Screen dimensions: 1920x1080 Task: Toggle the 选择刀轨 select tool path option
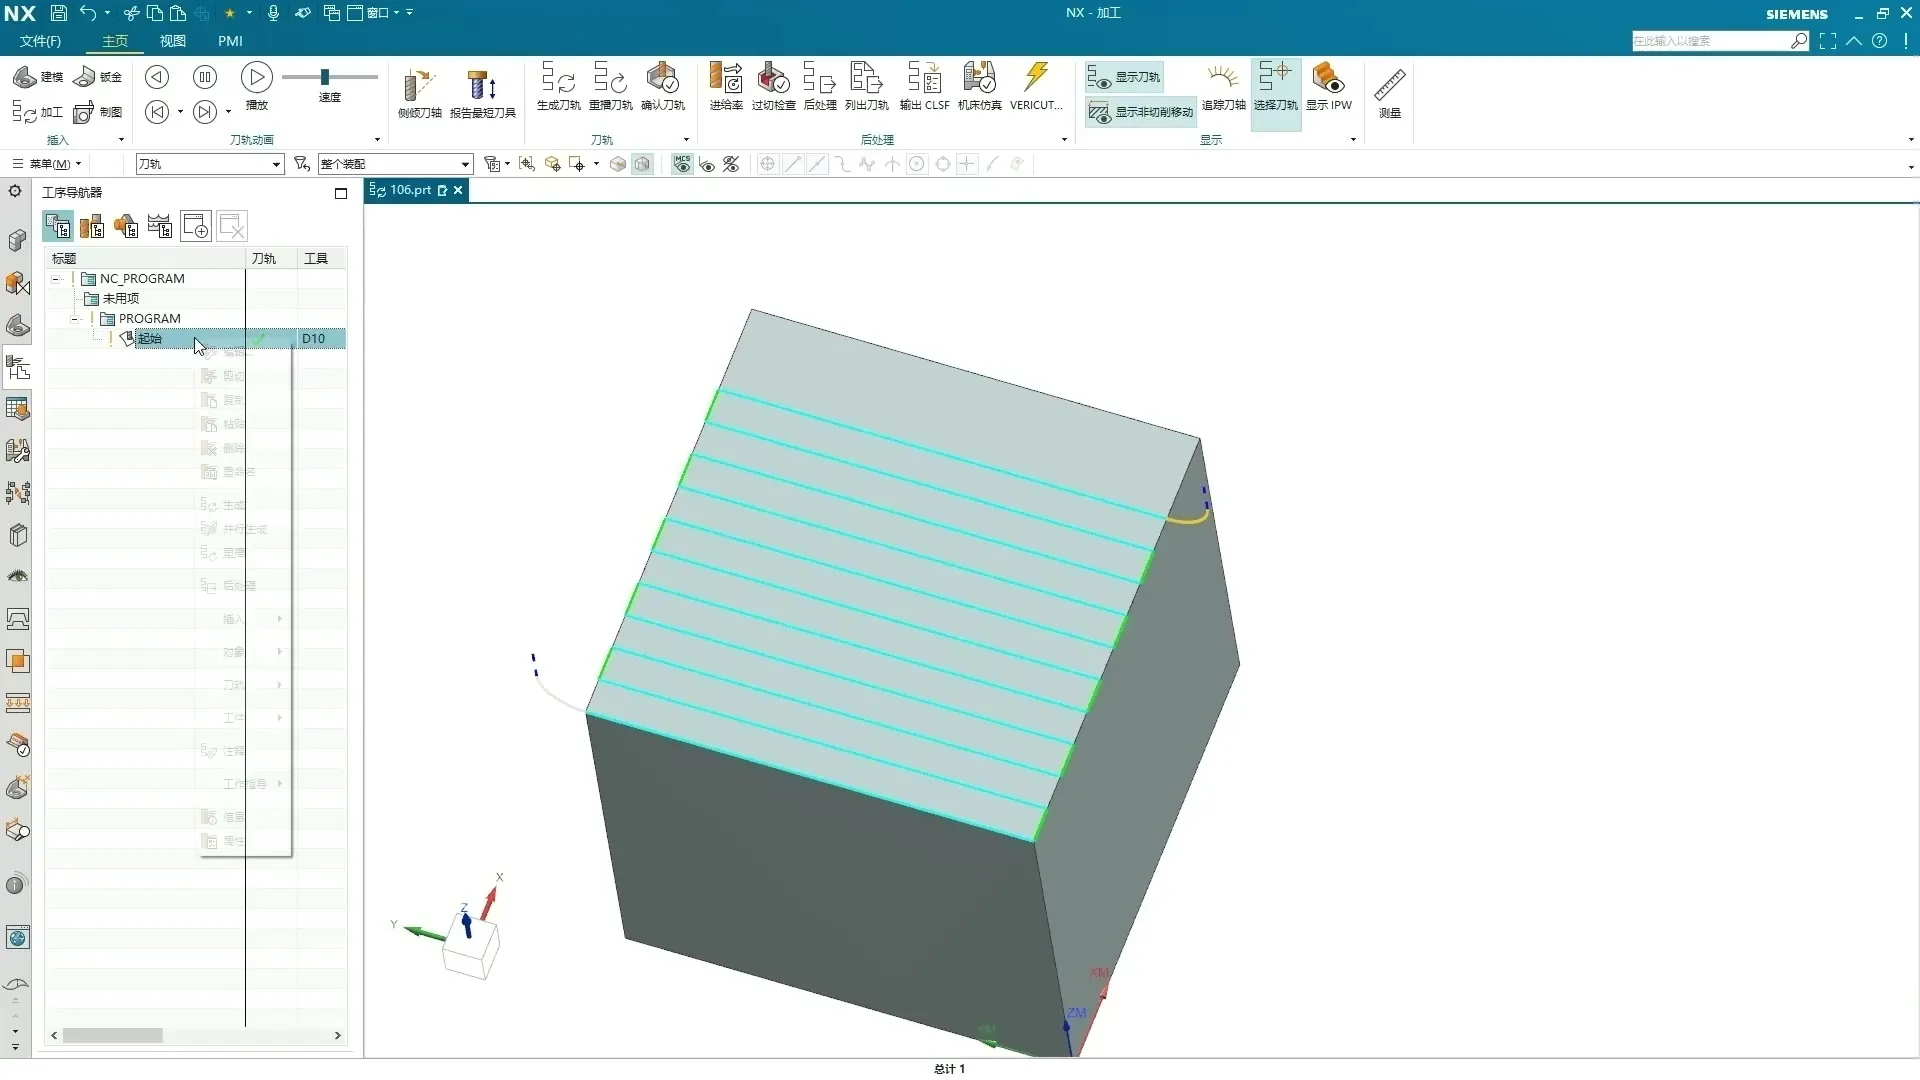[1275, 85]
